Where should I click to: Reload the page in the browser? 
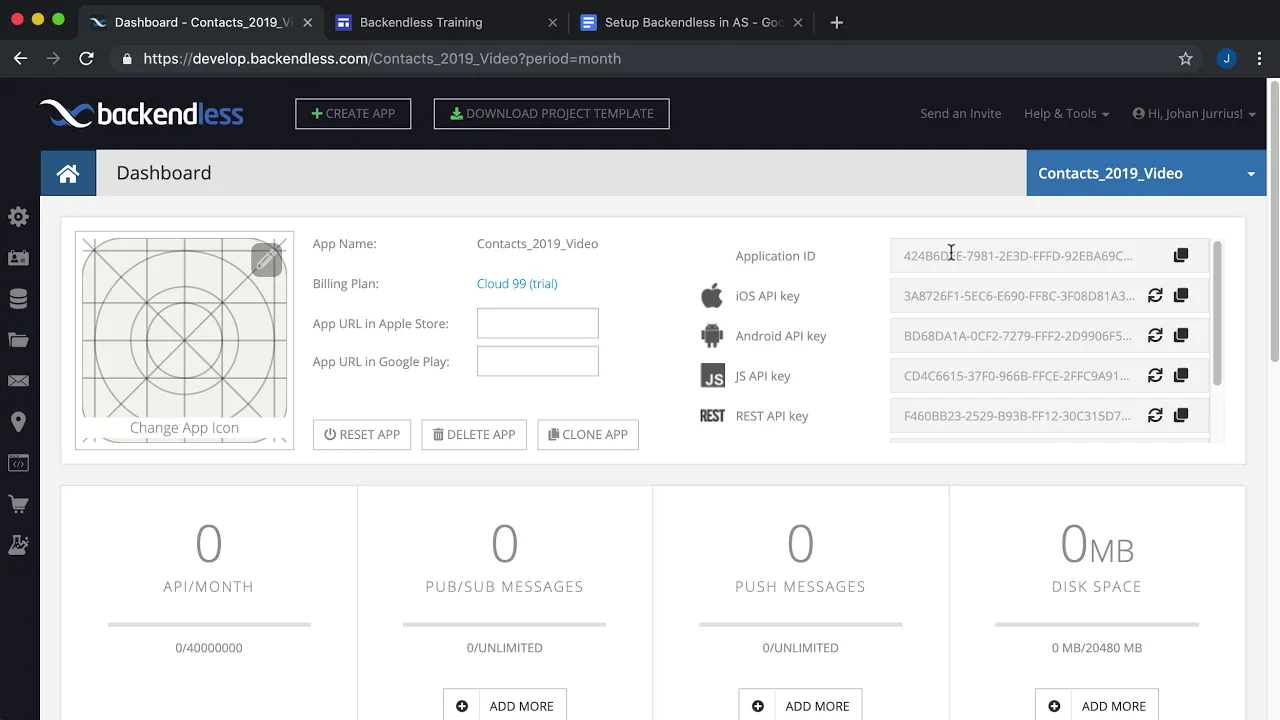pos(86,59)
